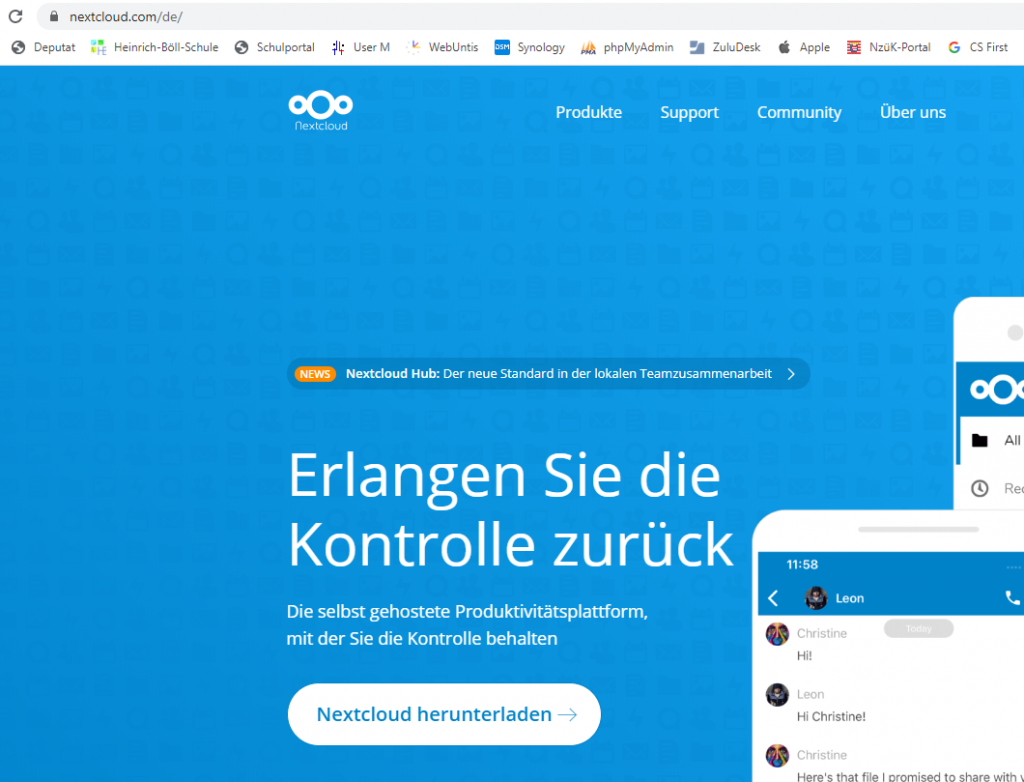Click the orange NEWS badge

(315, 374)
